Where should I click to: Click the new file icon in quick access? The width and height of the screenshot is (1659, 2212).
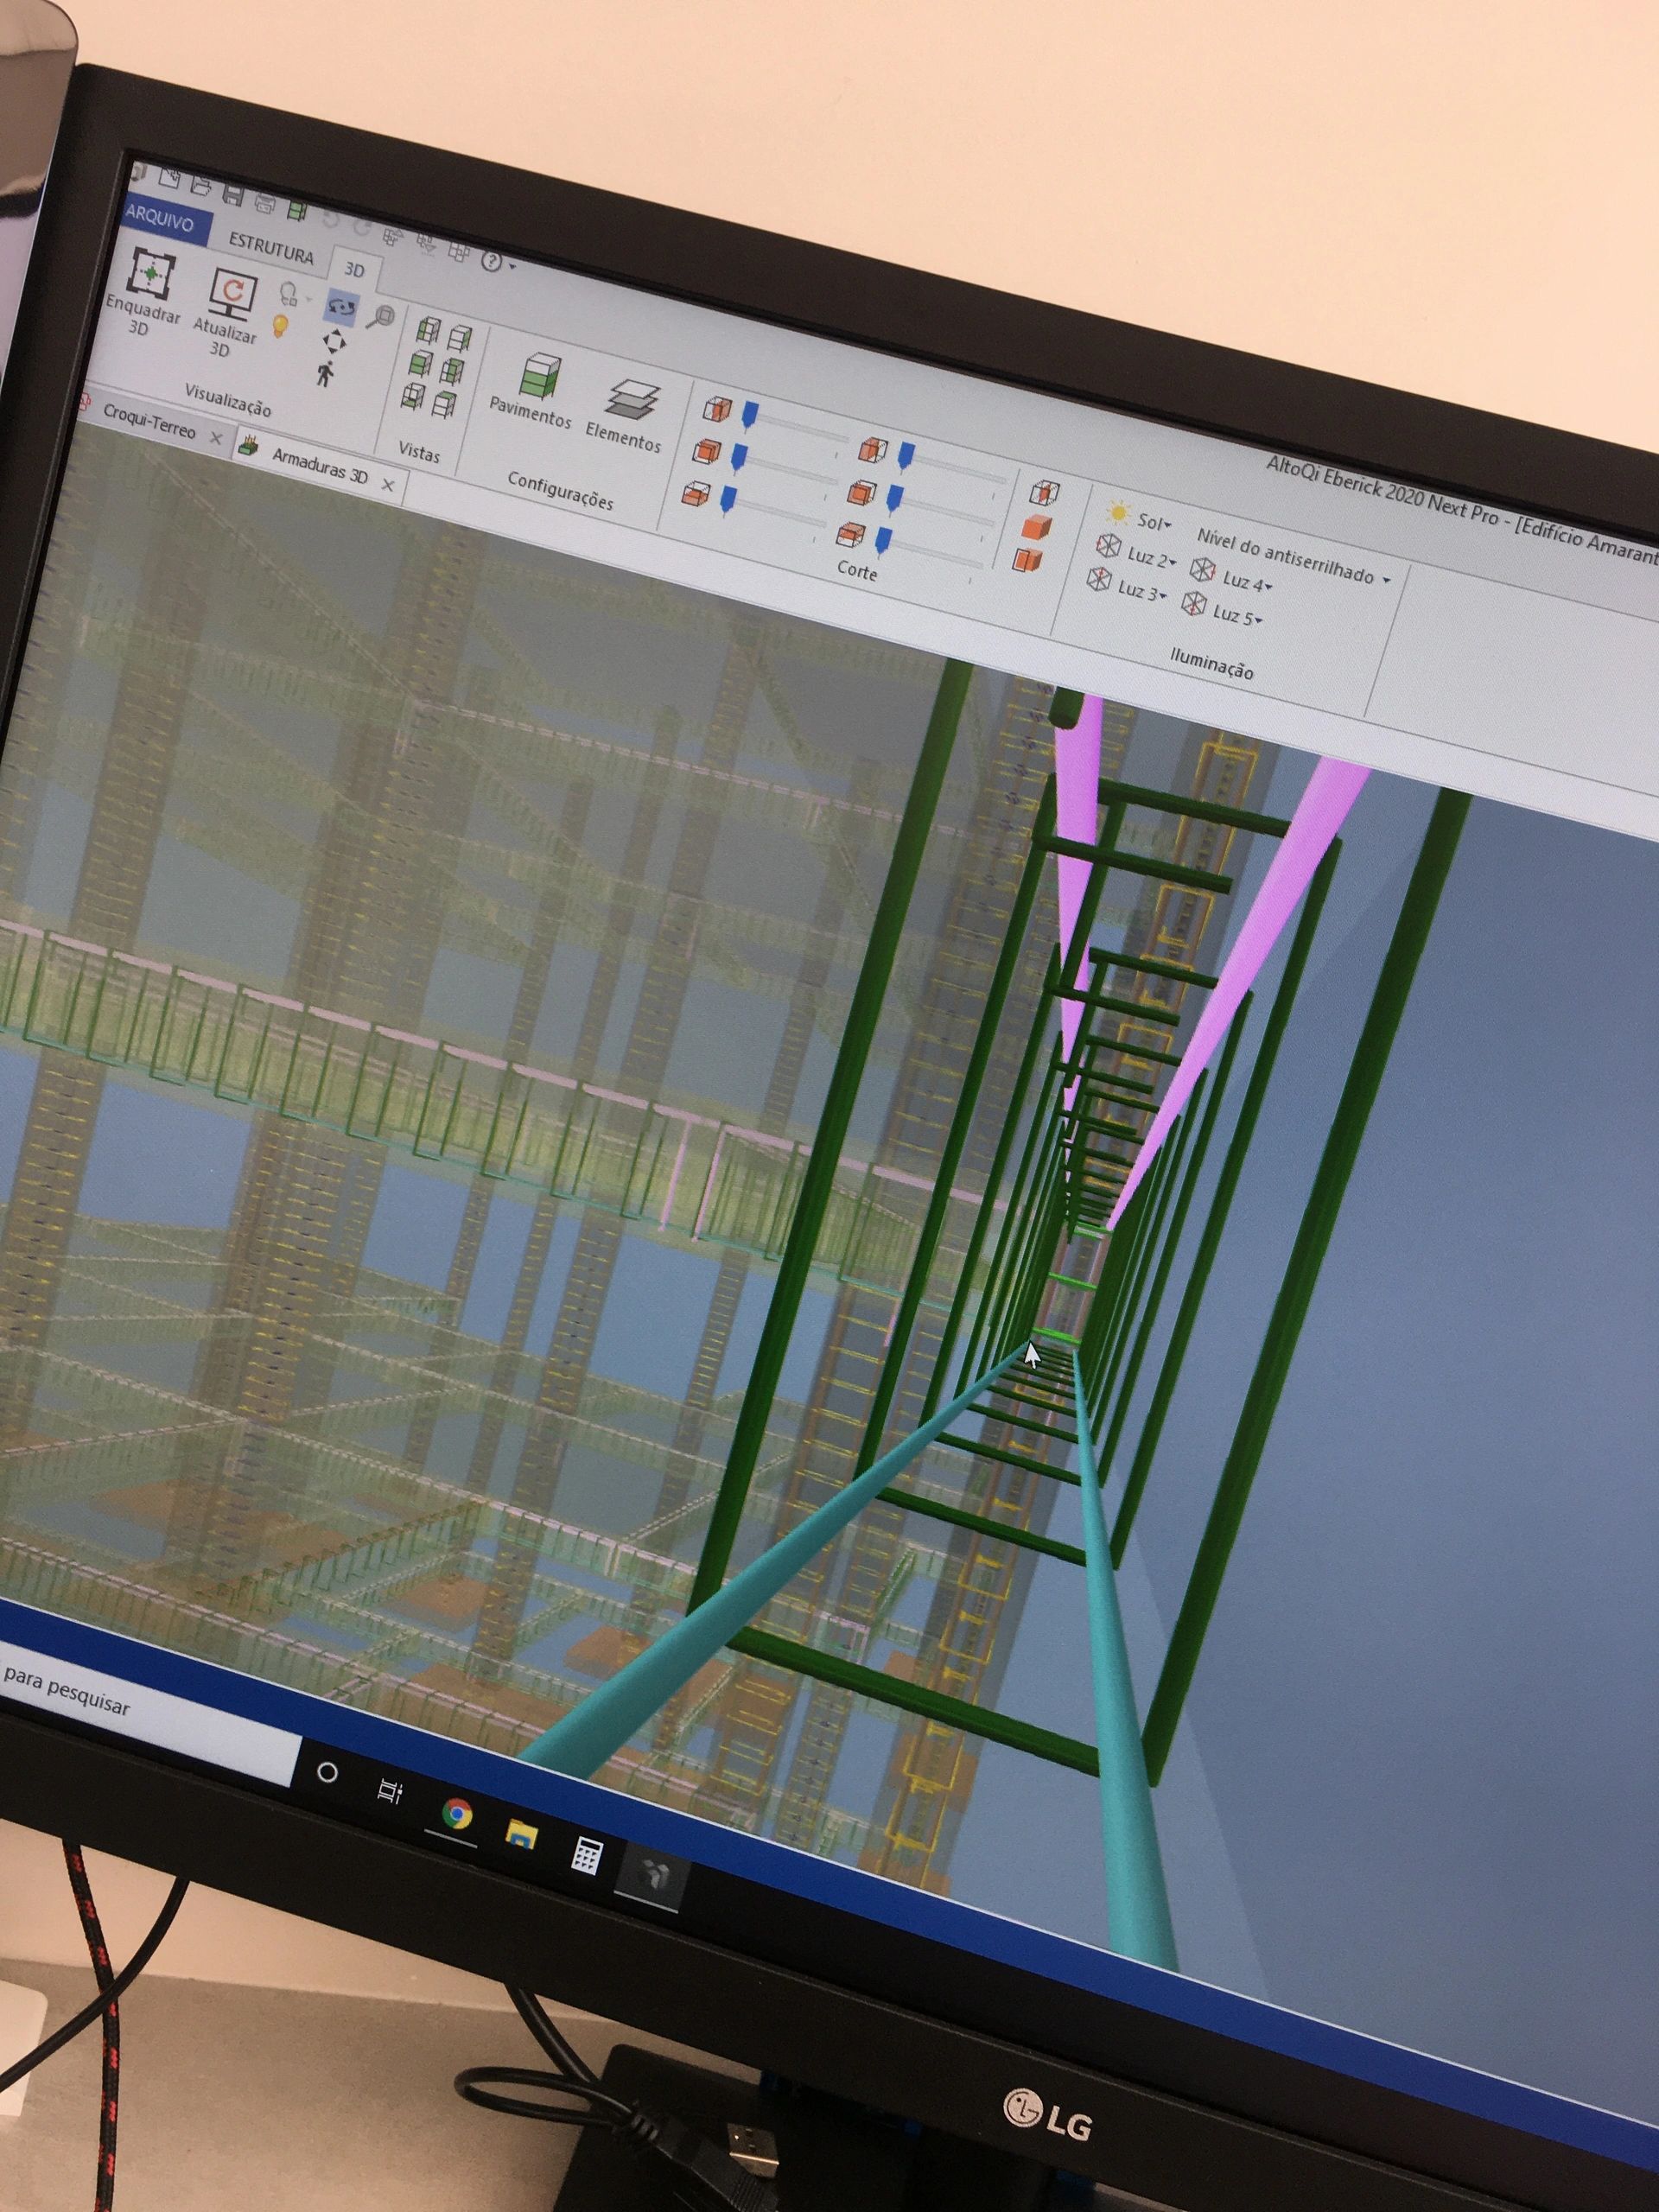pos(169,180)
